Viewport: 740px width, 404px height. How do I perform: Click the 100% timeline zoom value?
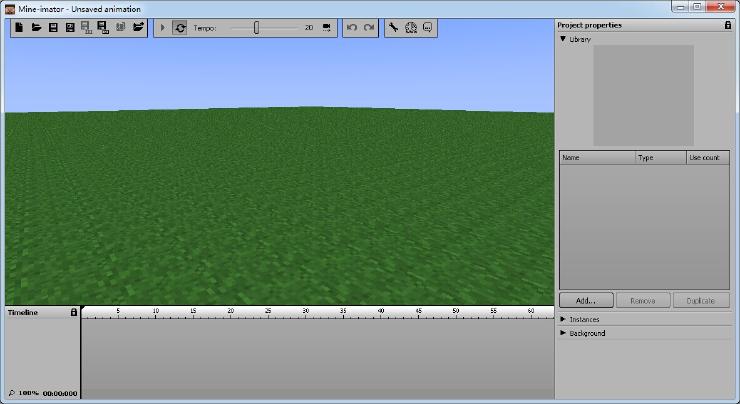pos(28,393)
